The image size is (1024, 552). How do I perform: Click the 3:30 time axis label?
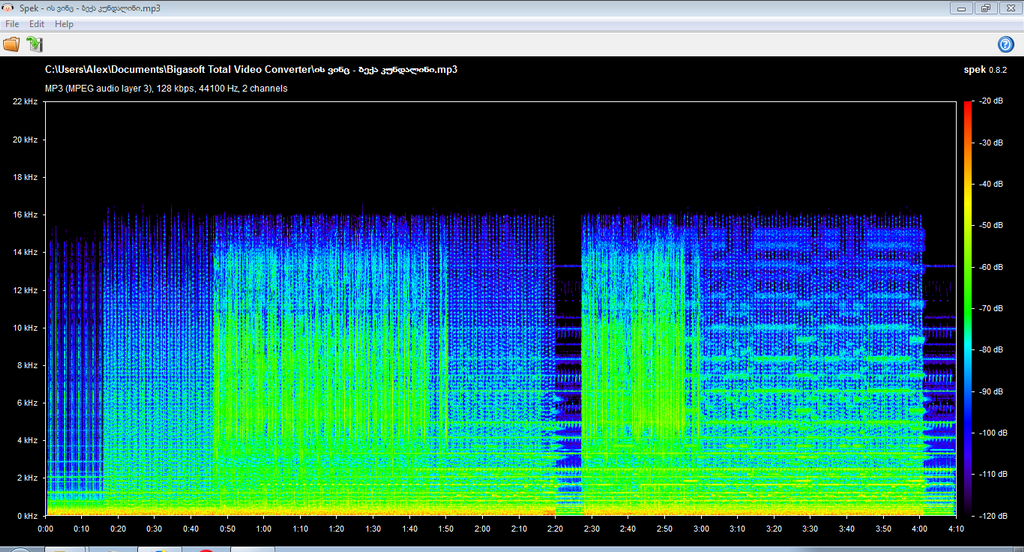click(x=810, y=529)
